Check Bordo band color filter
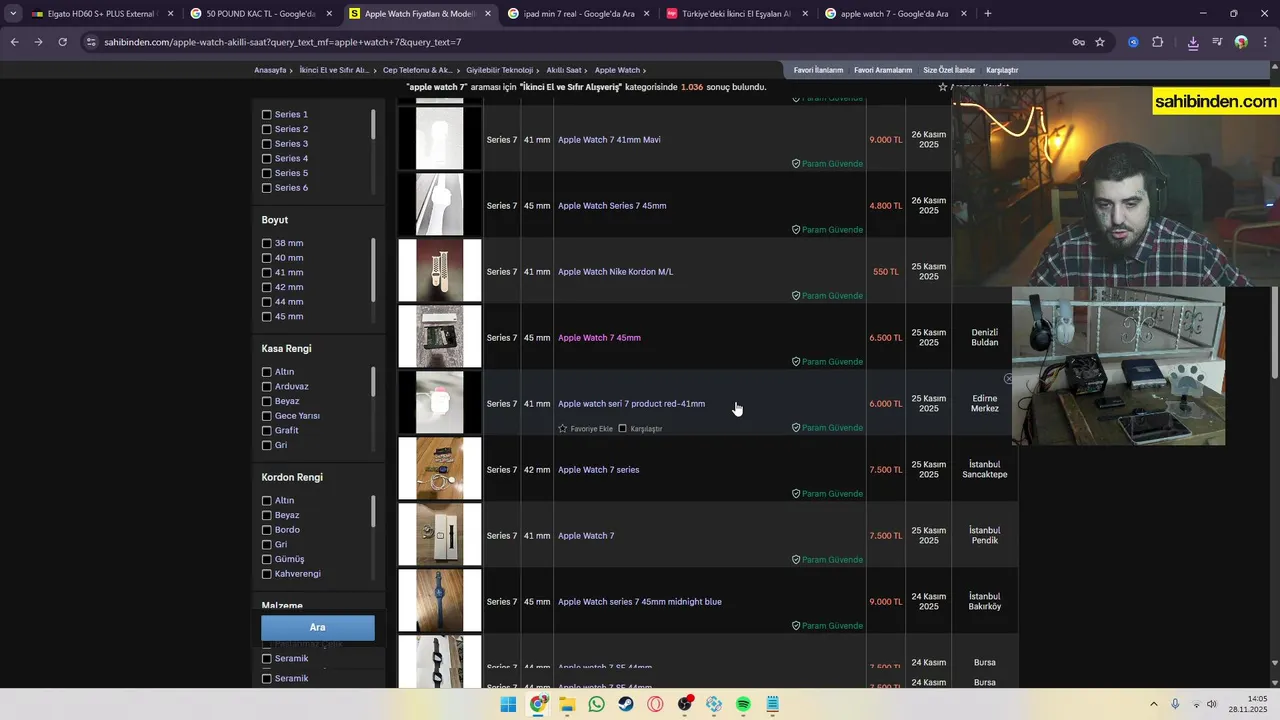Image resolution: width=1280 pixels, height=720 pixels. pos(267,530)
